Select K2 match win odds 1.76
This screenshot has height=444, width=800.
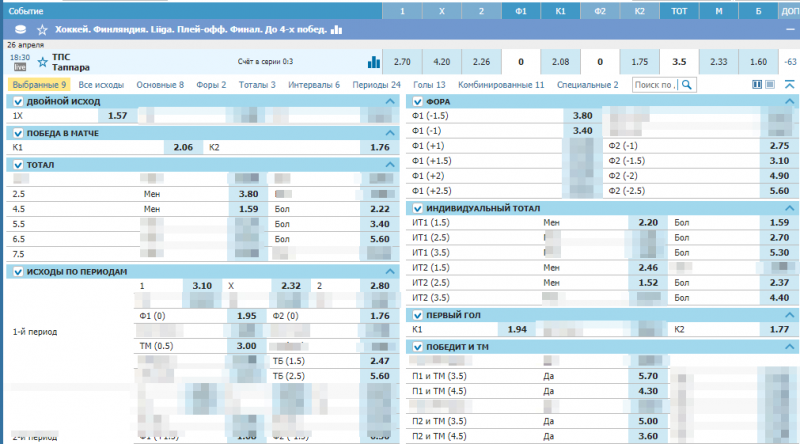pyautogui.click(x=379, y=148)
